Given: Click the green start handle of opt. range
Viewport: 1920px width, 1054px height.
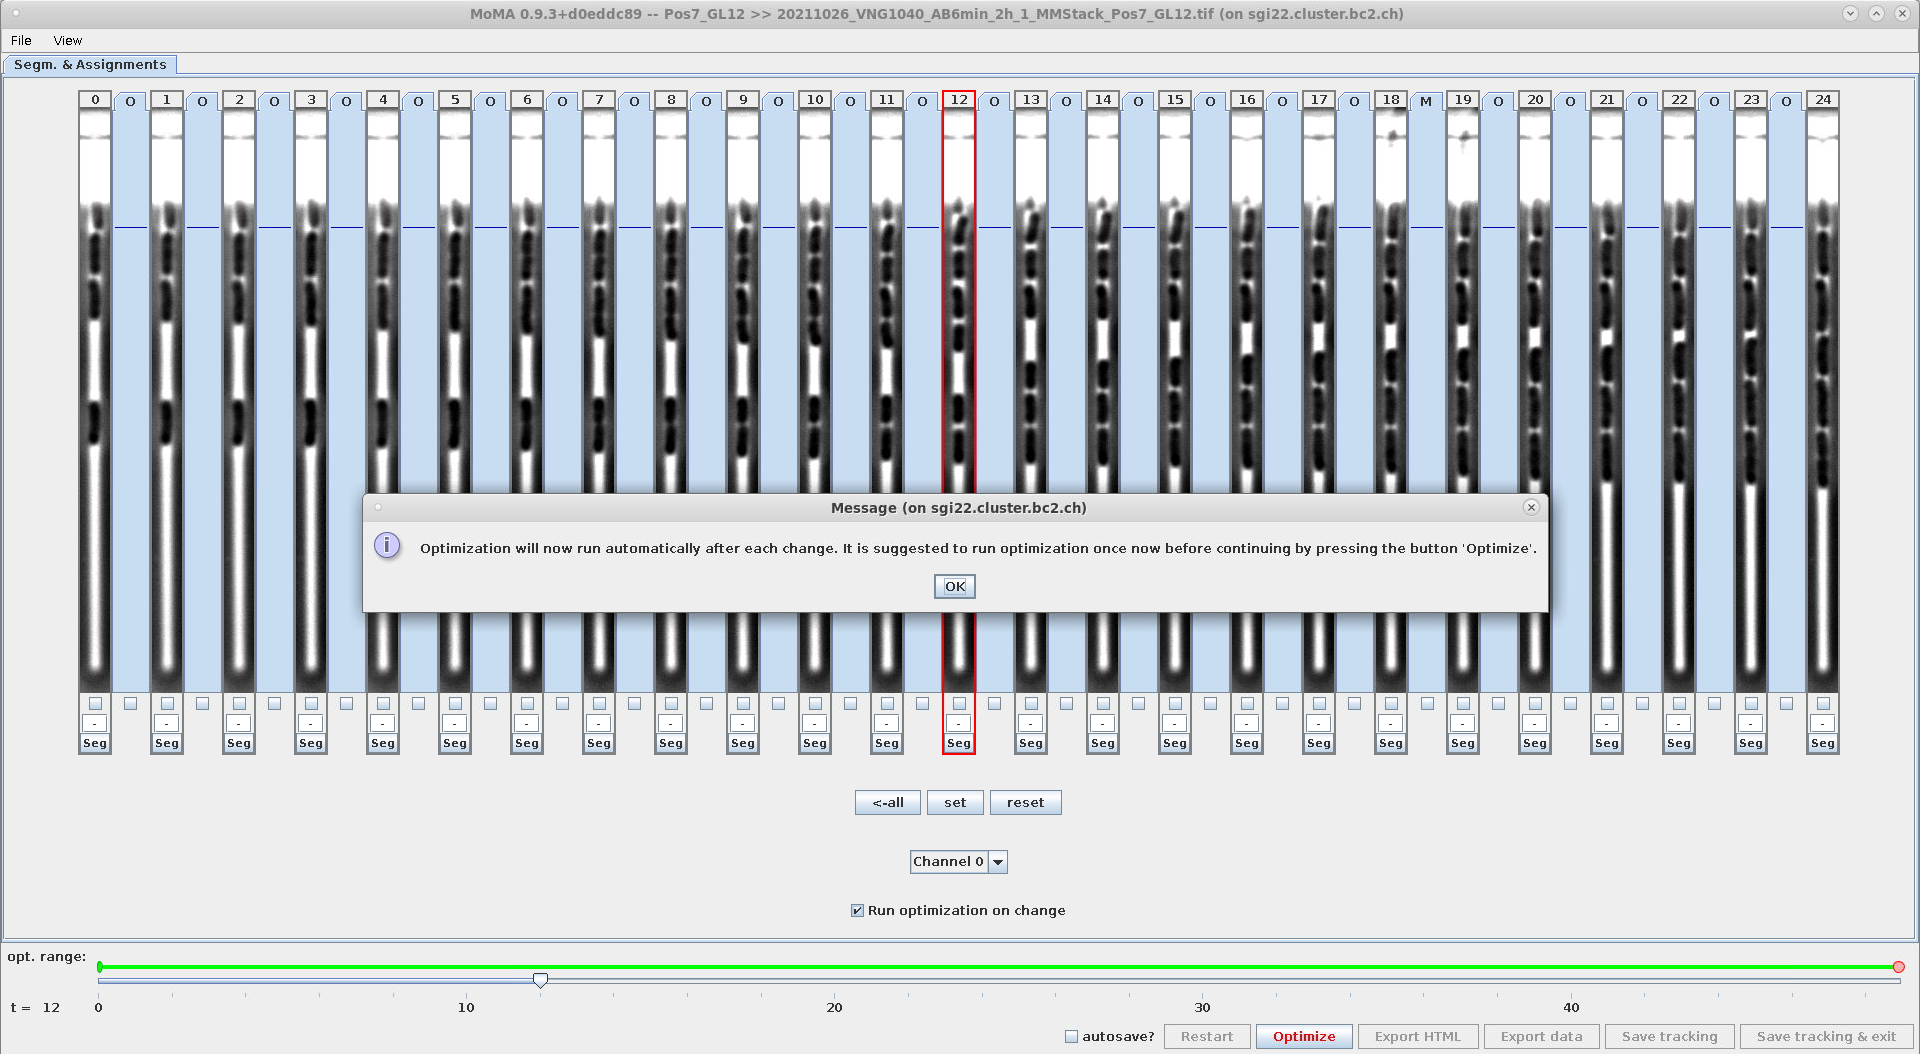Looking at the screenshot, I should (100, 967).
